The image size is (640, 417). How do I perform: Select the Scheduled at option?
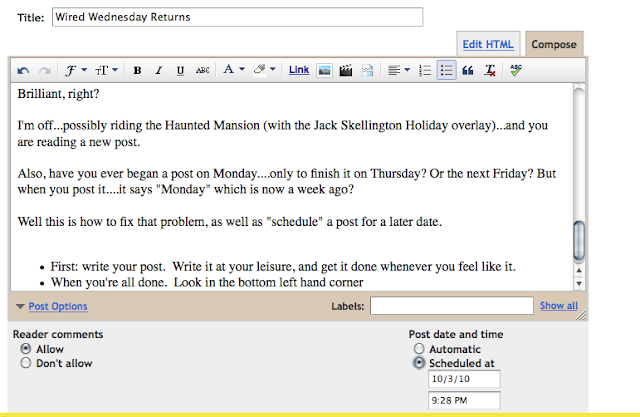[x=419, y=363]
